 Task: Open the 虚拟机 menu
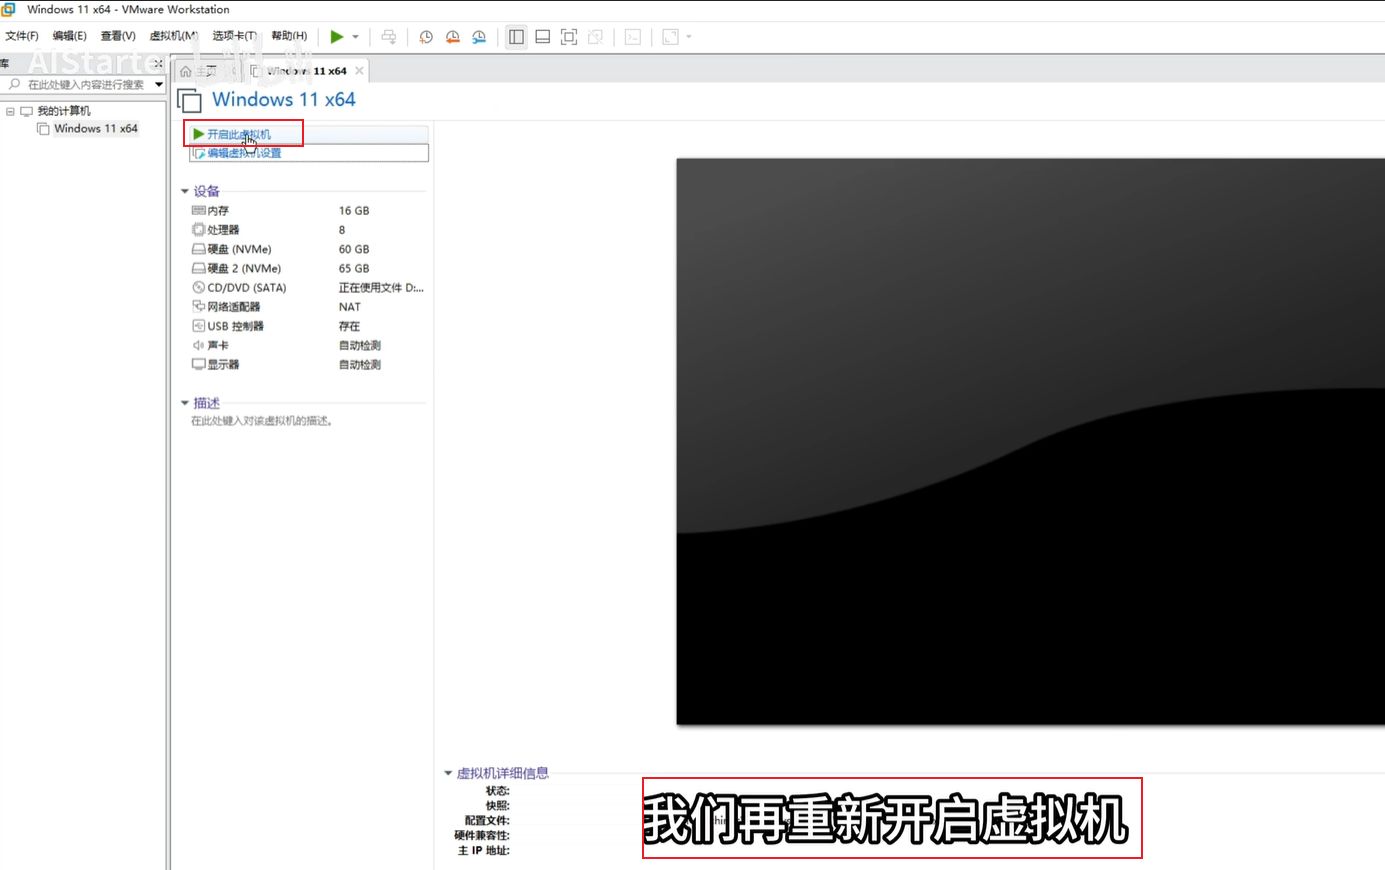pos(173,36)
